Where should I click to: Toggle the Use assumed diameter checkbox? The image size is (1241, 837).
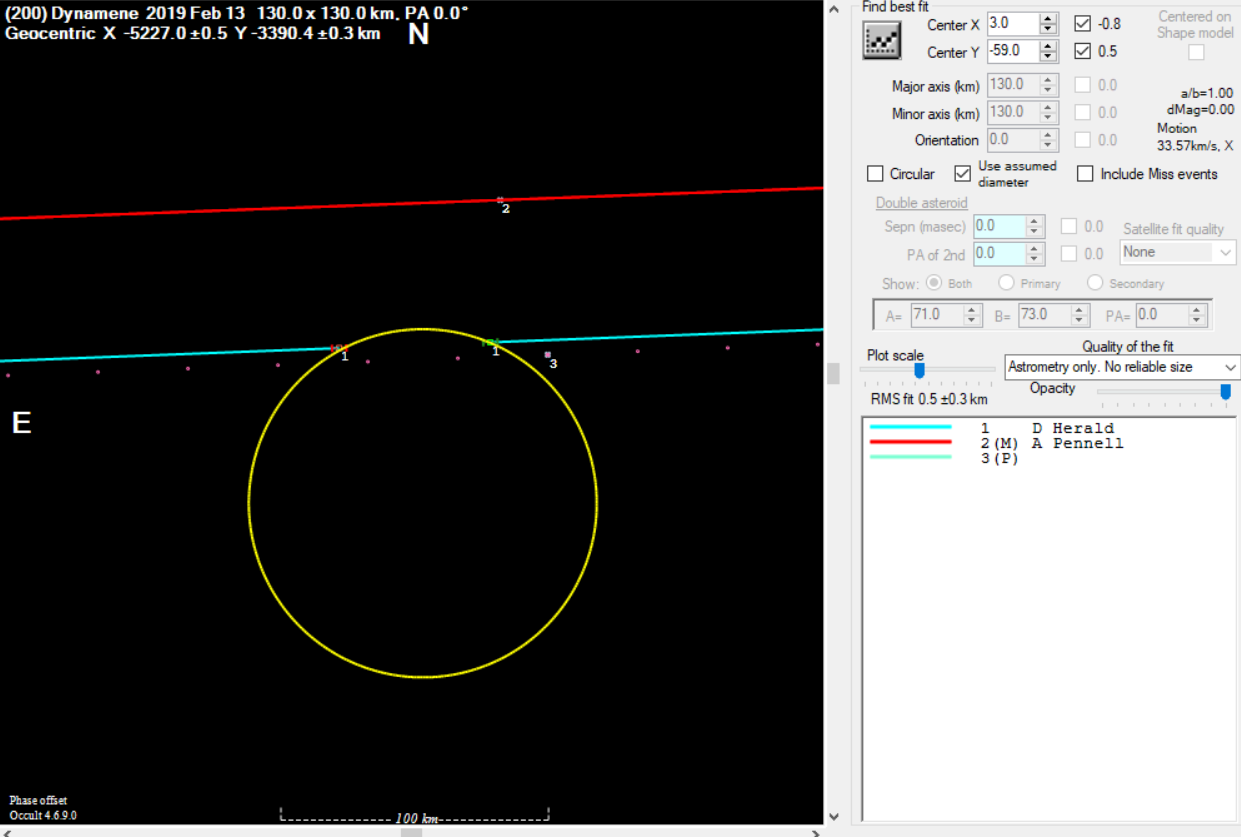pos(962,174)
